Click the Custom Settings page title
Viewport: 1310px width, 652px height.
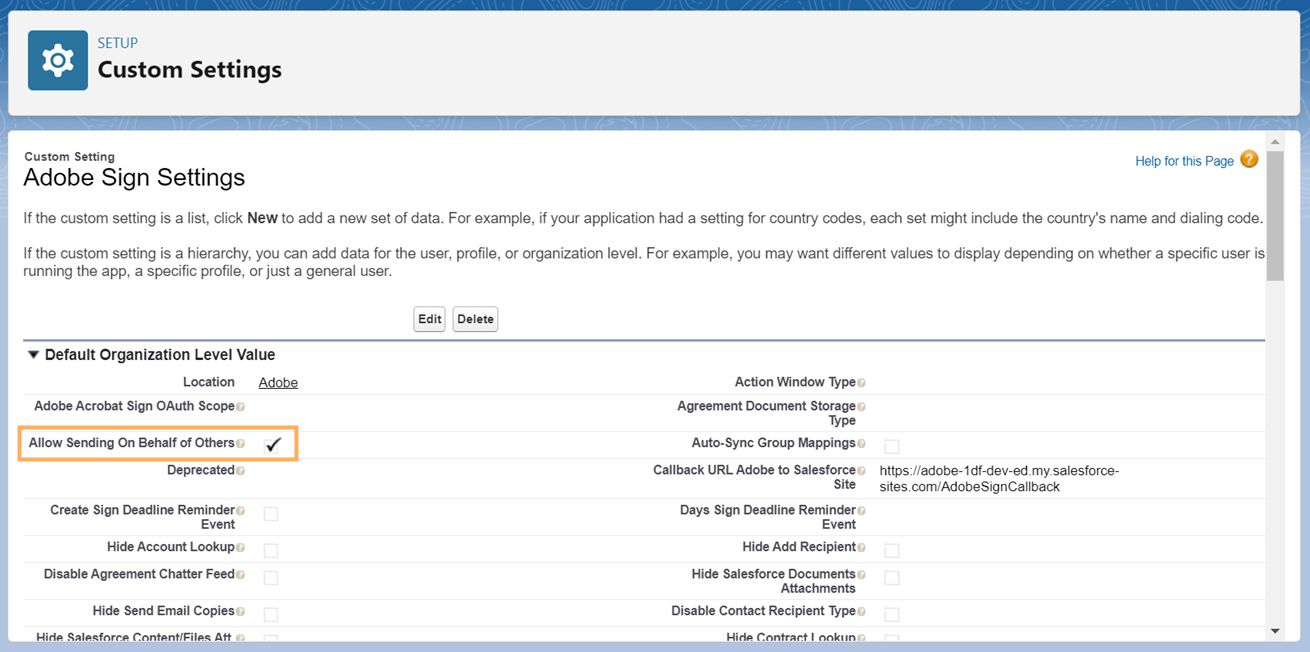189,70
